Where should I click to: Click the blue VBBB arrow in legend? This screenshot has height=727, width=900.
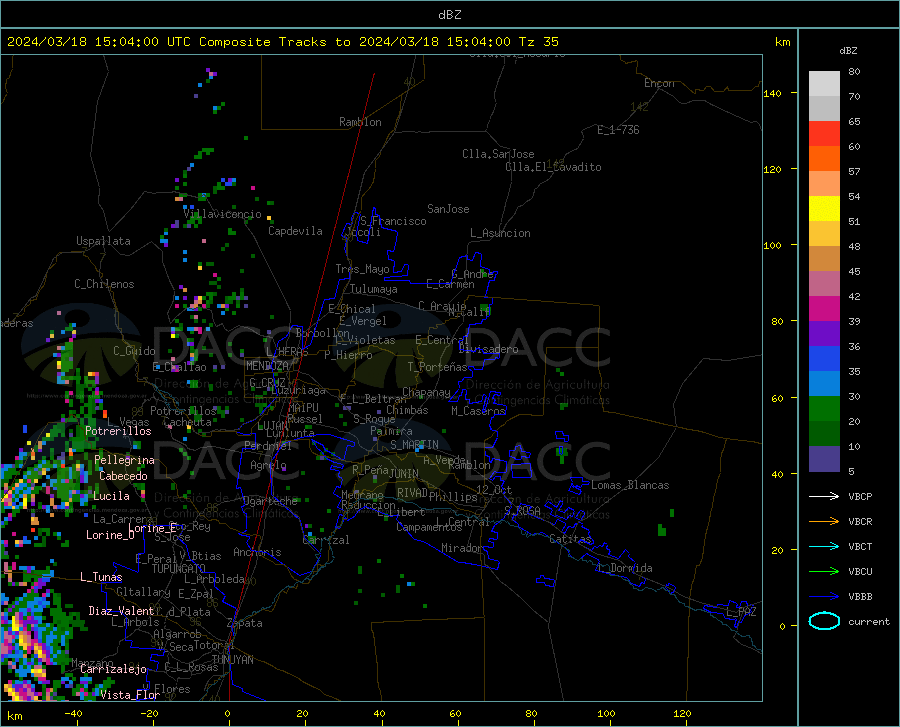coord(824,597)
